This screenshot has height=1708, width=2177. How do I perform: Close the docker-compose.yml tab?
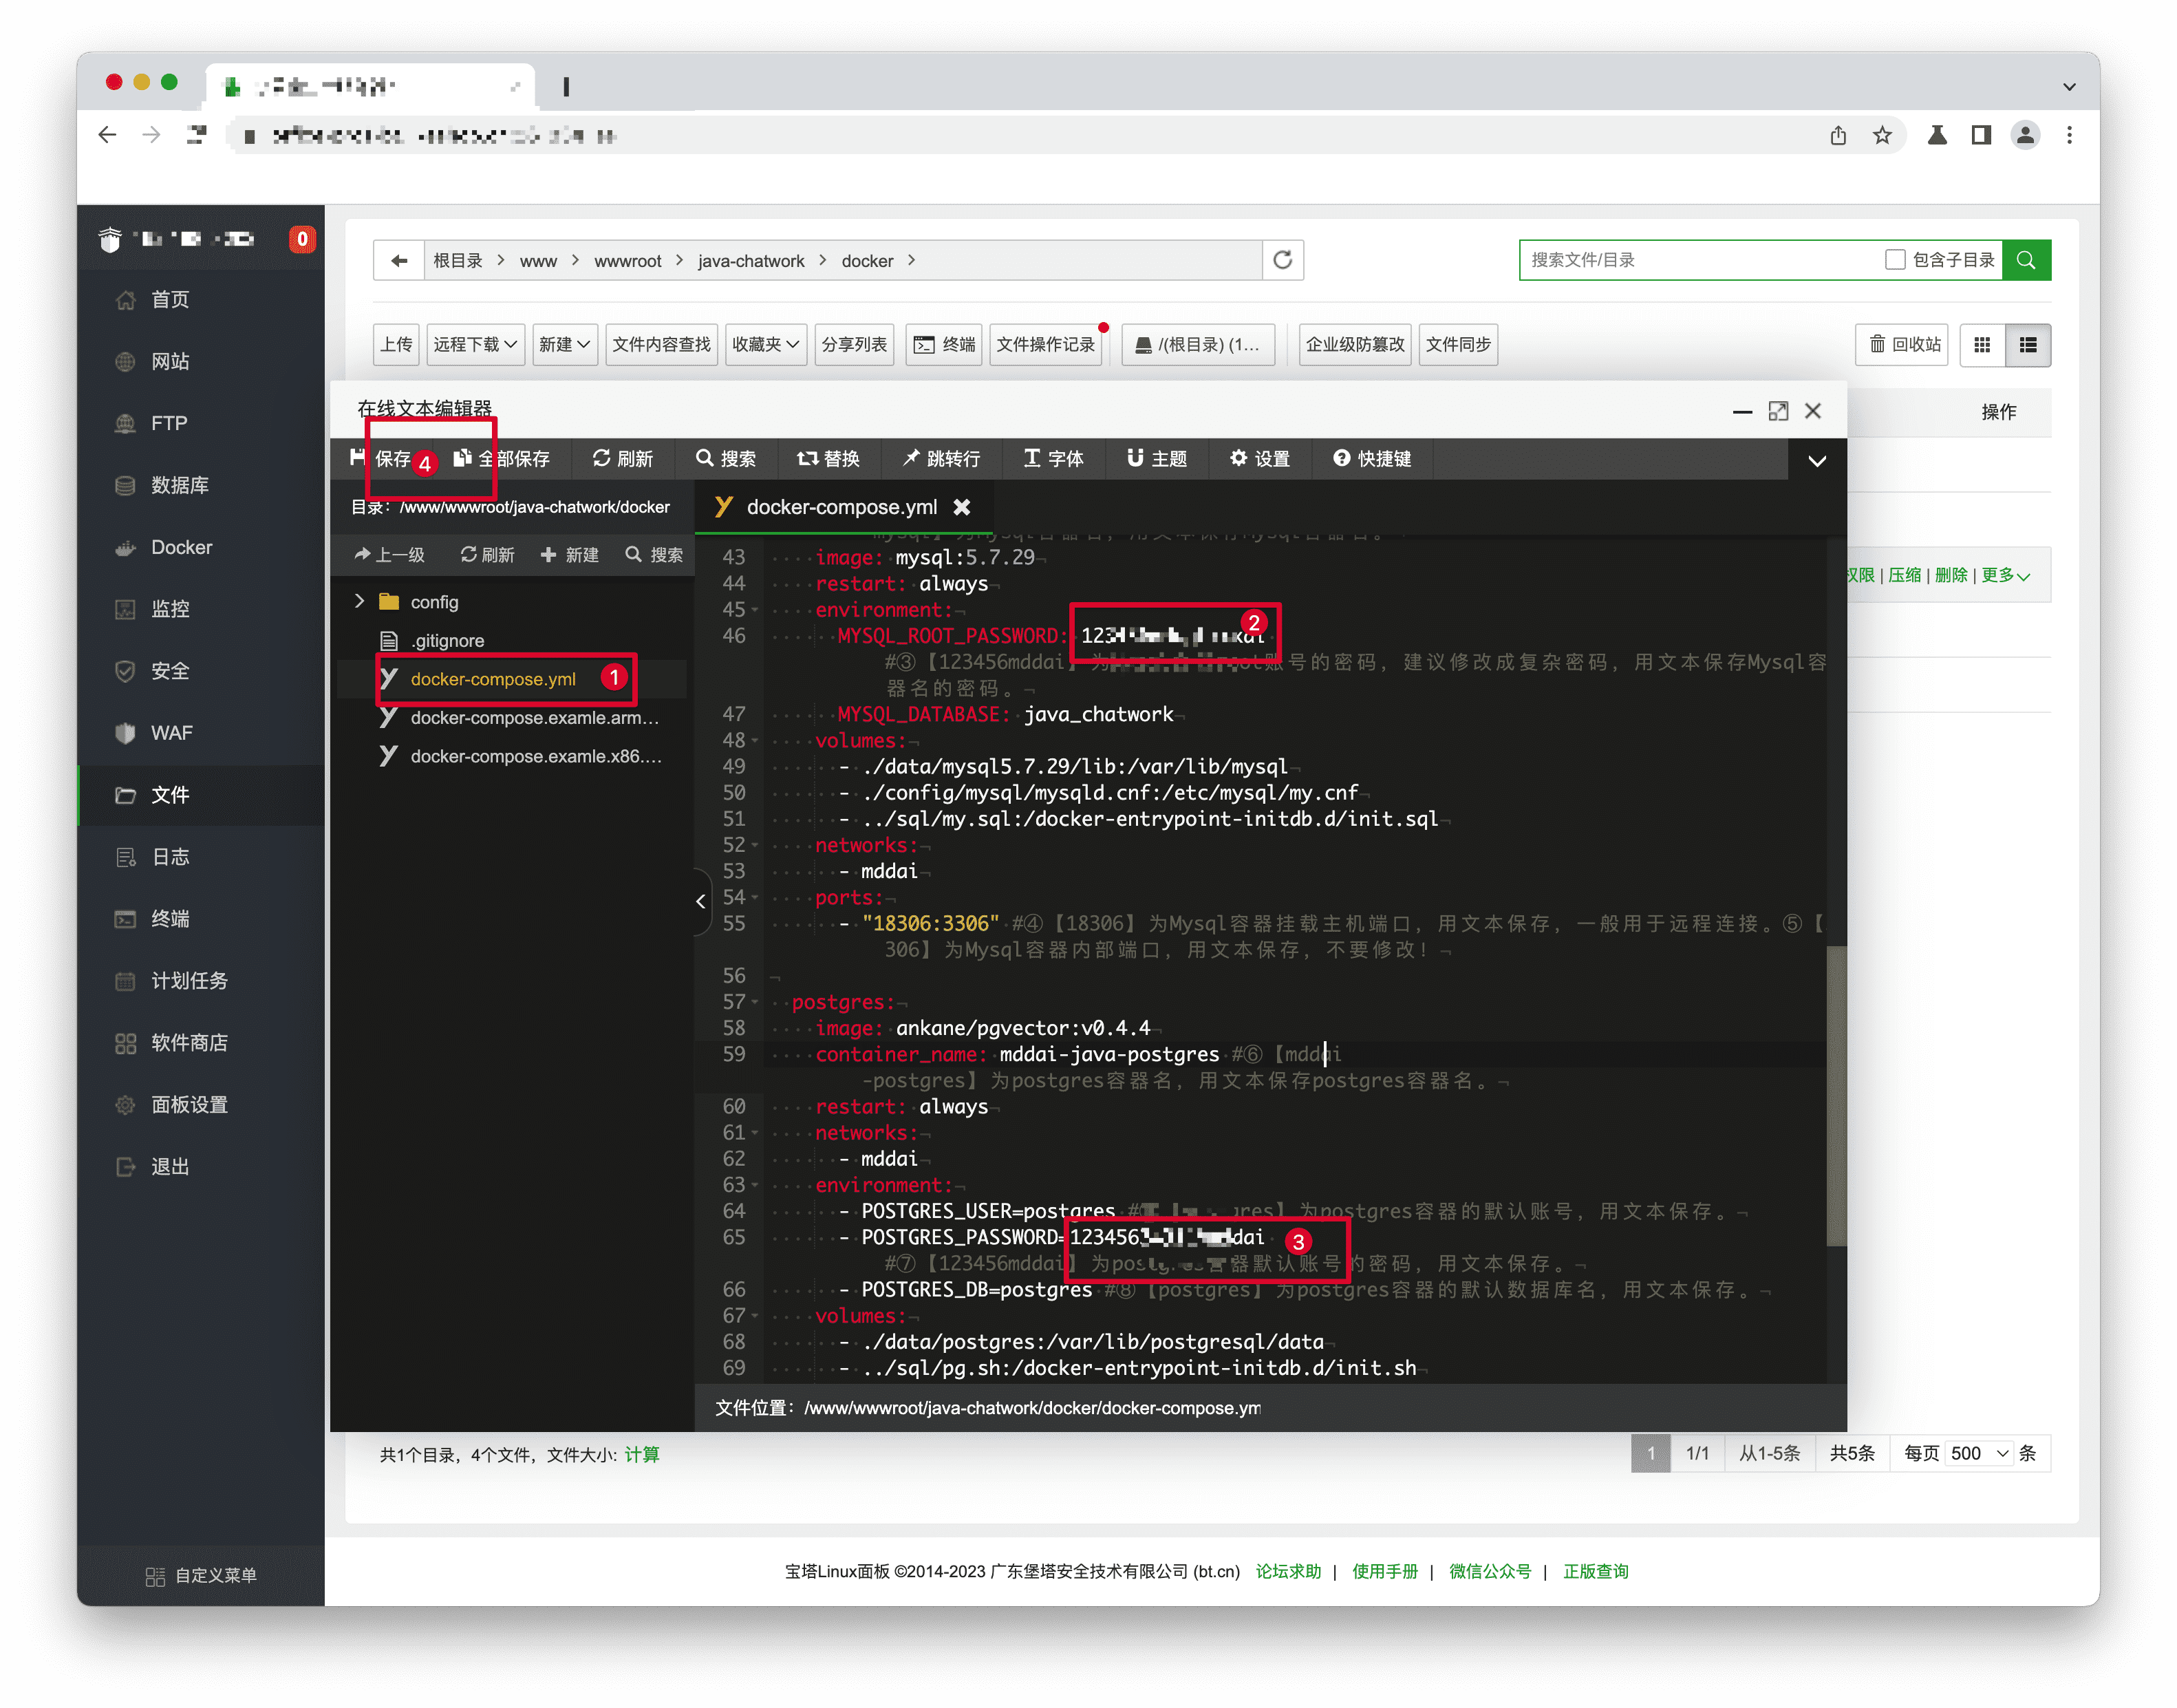point(961,507)
